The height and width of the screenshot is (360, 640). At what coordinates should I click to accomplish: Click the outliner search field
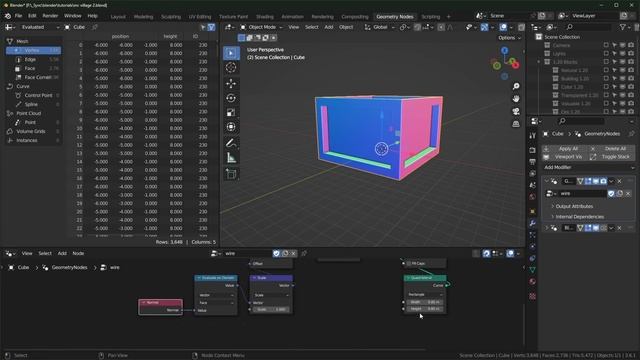(x=587, y=27)
